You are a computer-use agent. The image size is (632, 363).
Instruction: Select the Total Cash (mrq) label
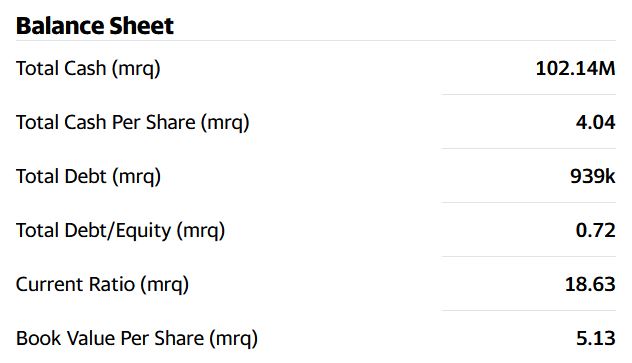(x=88, y=68)
